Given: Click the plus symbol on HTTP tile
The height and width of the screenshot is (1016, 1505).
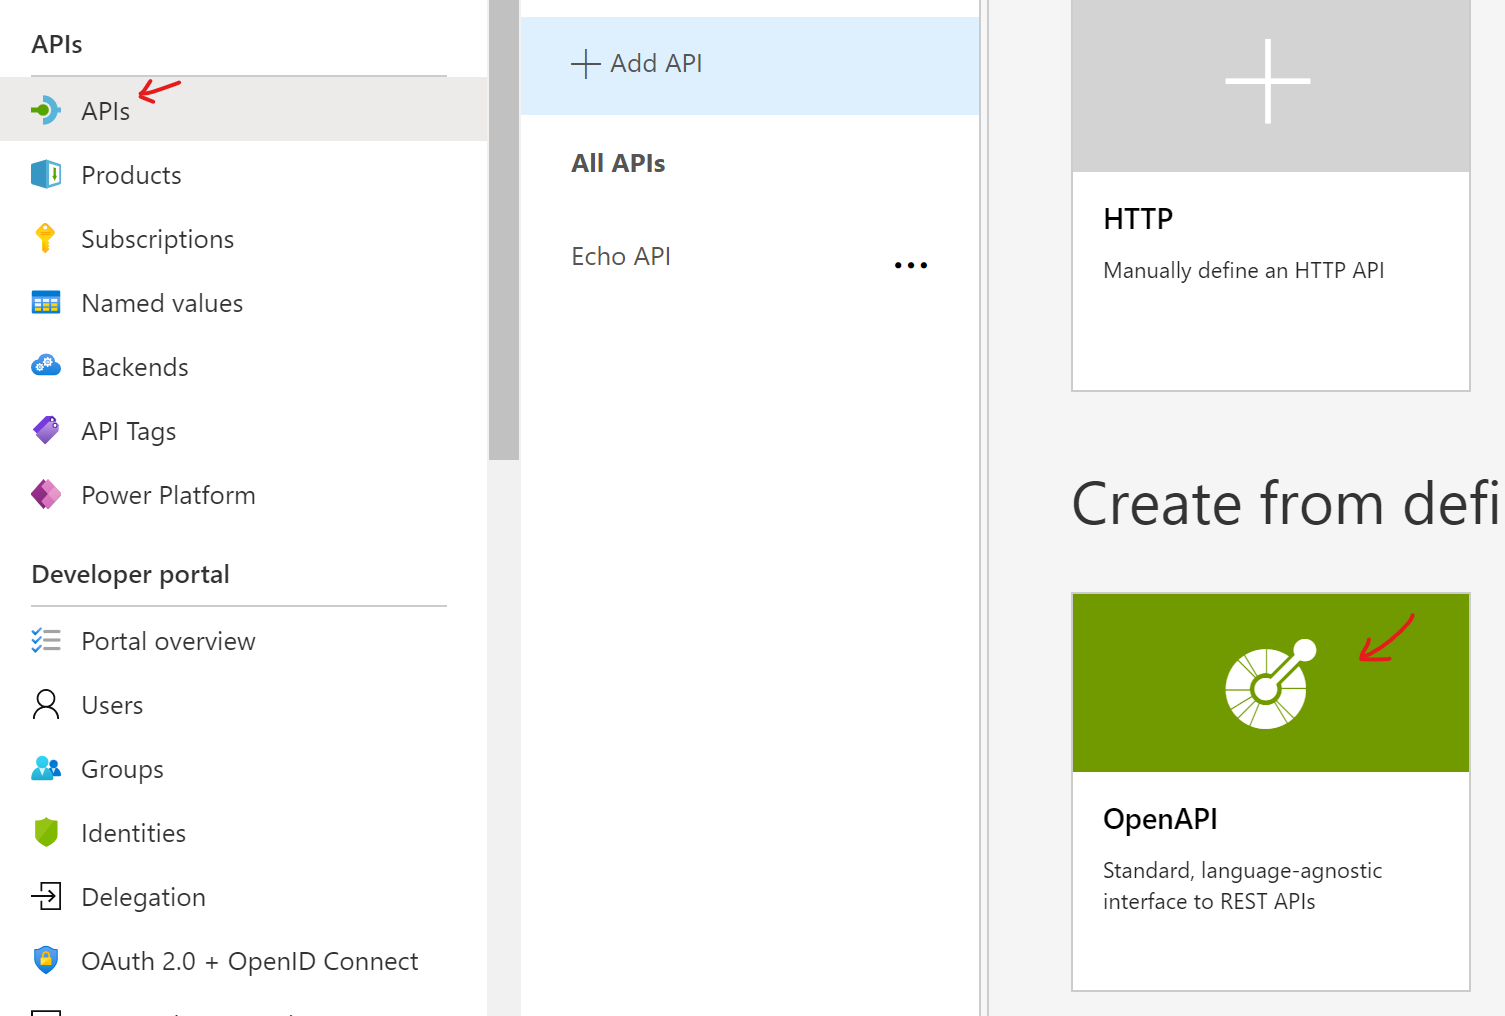Looking at the screenshot, I should (1268, 81).
